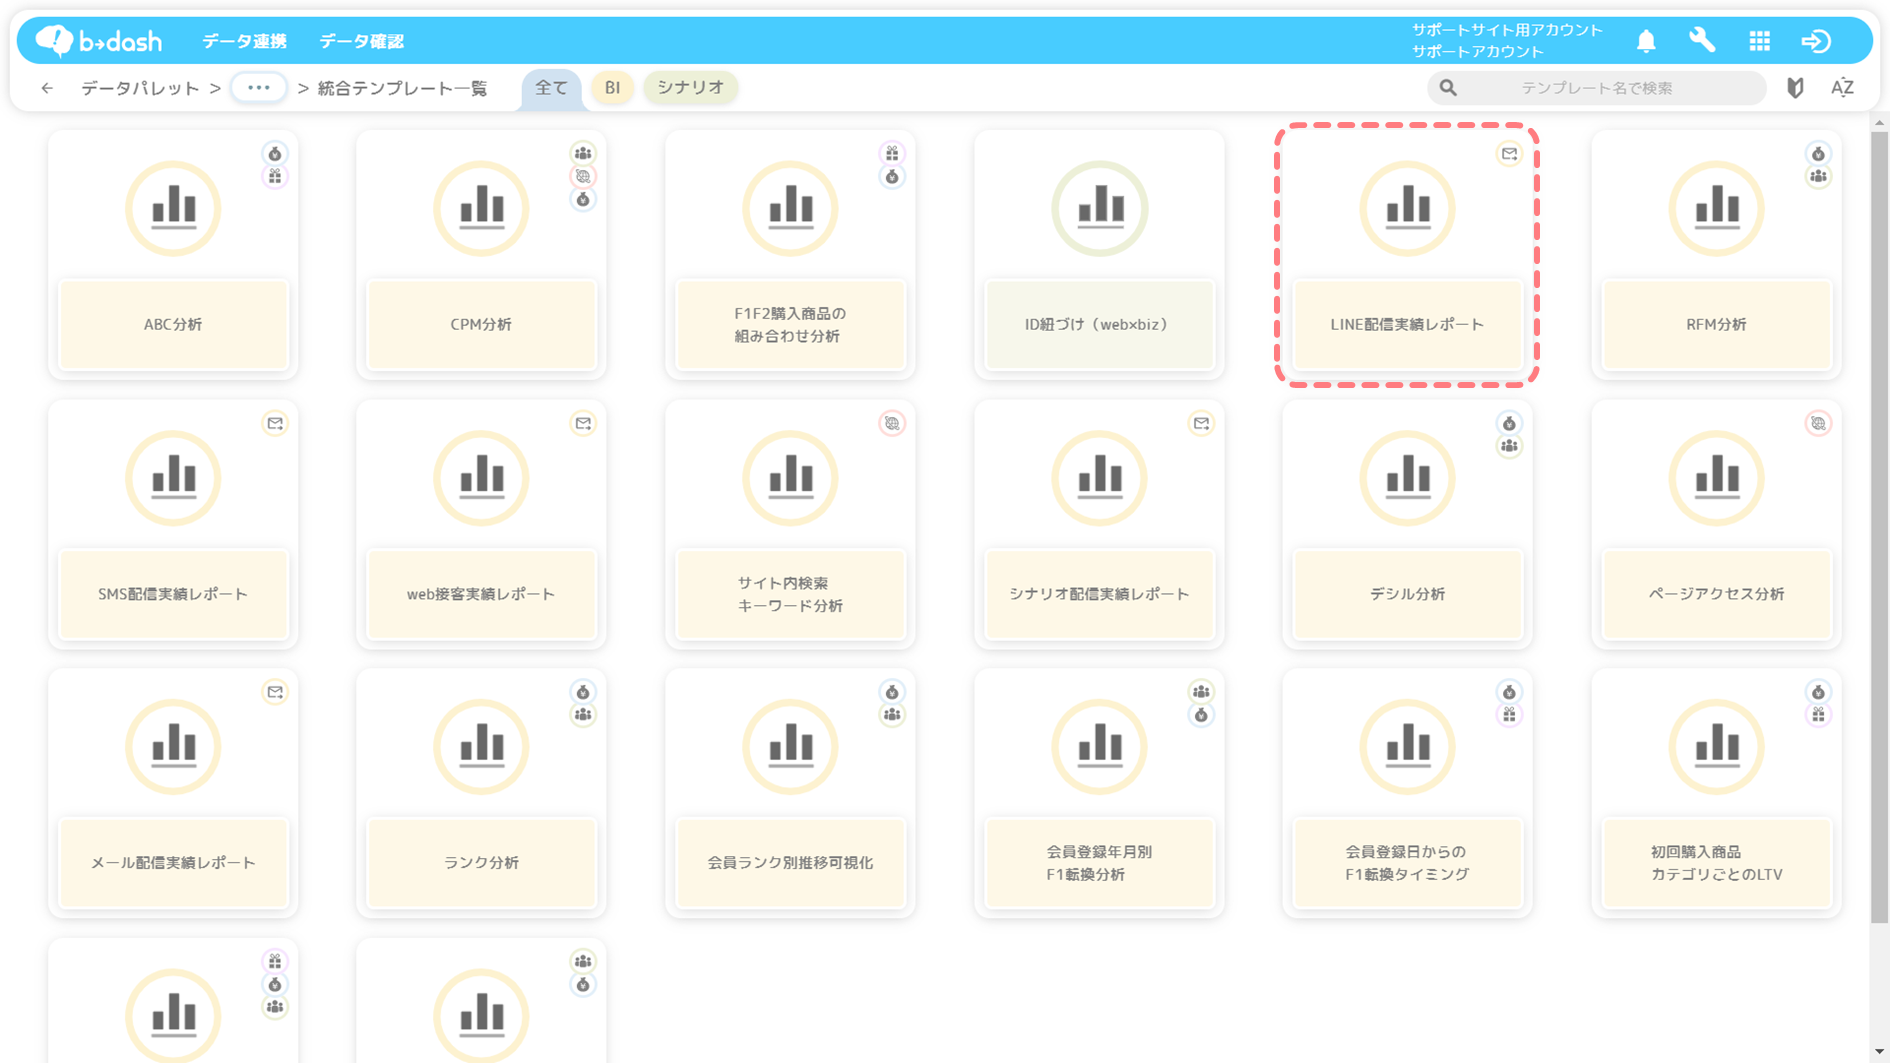1890x1063 pixels.
Task: Open 会員登録日からのF1転換タイミング template
Action: click(x=1407, y=863)
